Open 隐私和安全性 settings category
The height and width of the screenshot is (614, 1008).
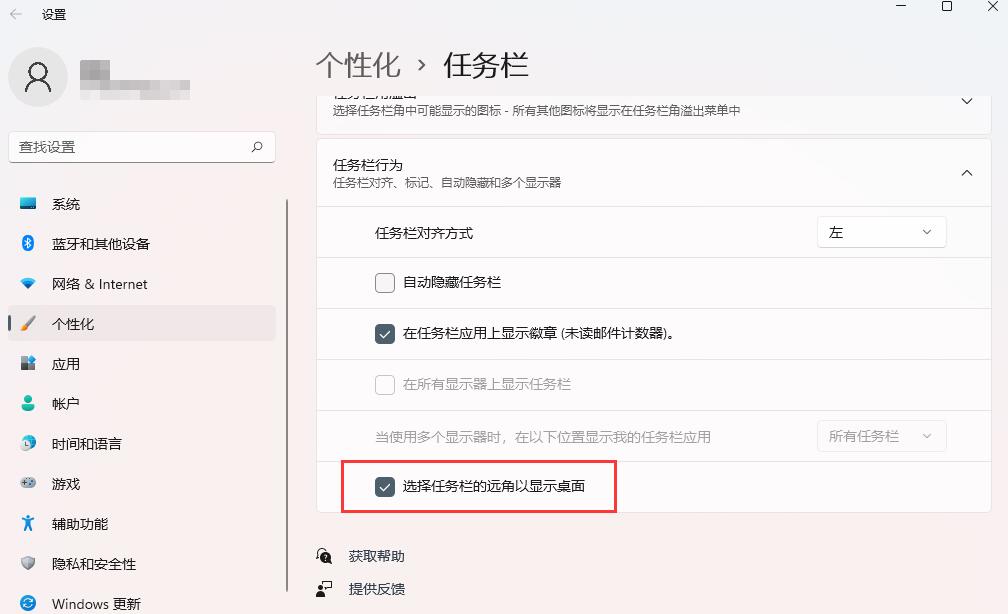(142, 563)
